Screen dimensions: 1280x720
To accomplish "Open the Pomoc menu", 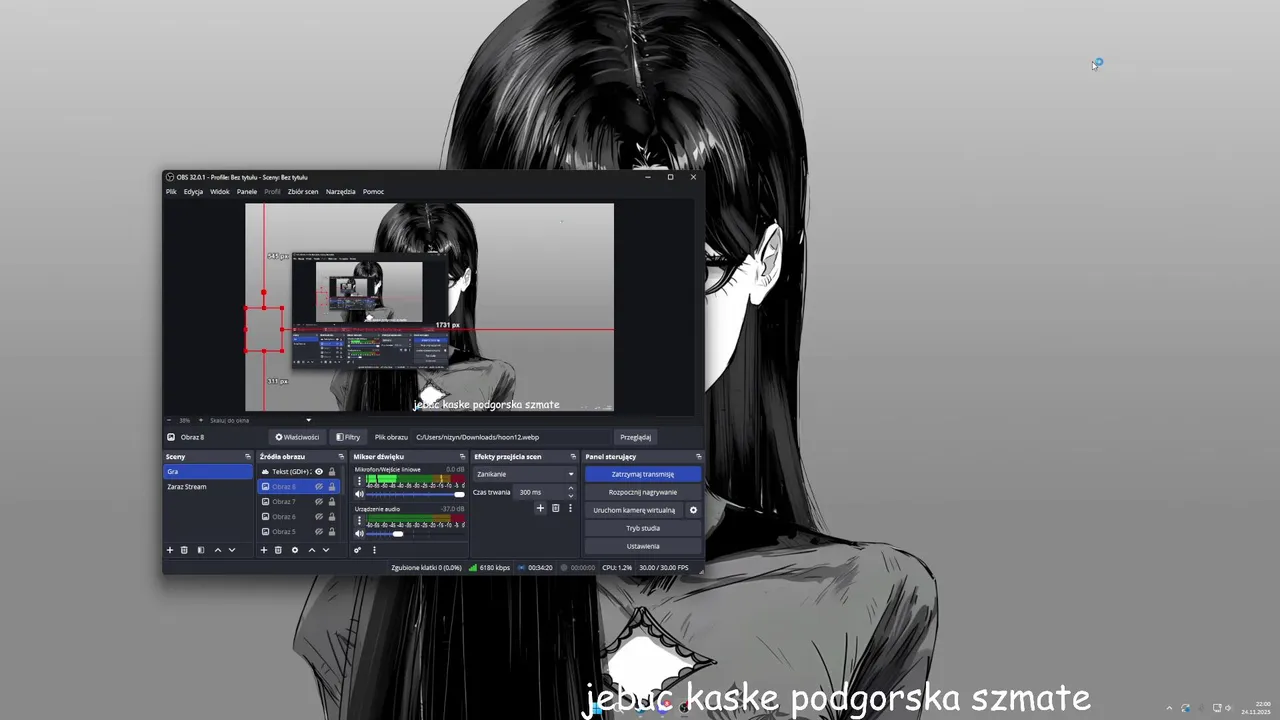I will 373,191.
